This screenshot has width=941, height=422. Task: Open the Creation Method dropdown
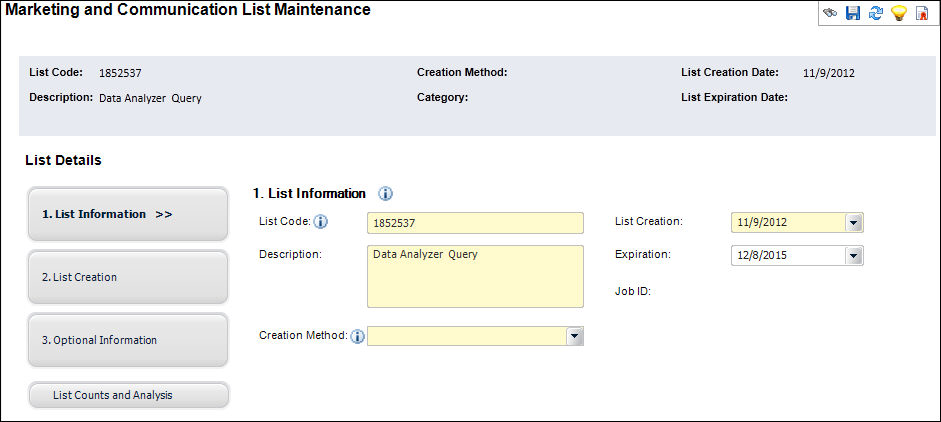click(574, 337)
